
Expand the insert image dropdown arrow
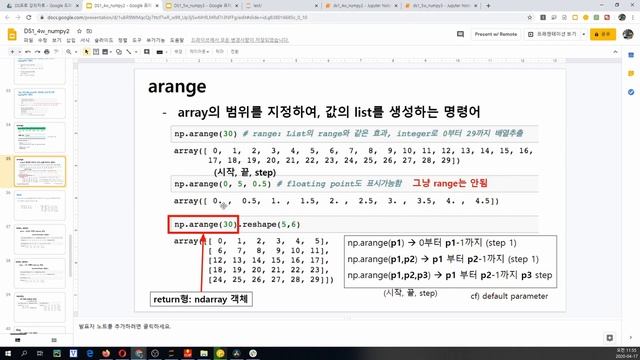(x=111, y=52)
